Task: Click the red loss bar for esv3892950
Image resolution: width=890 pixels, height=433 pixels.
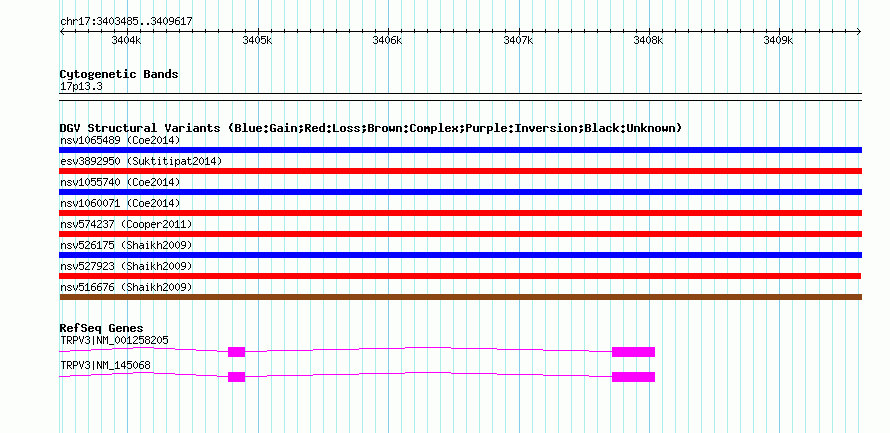Action: click(461, 171)
